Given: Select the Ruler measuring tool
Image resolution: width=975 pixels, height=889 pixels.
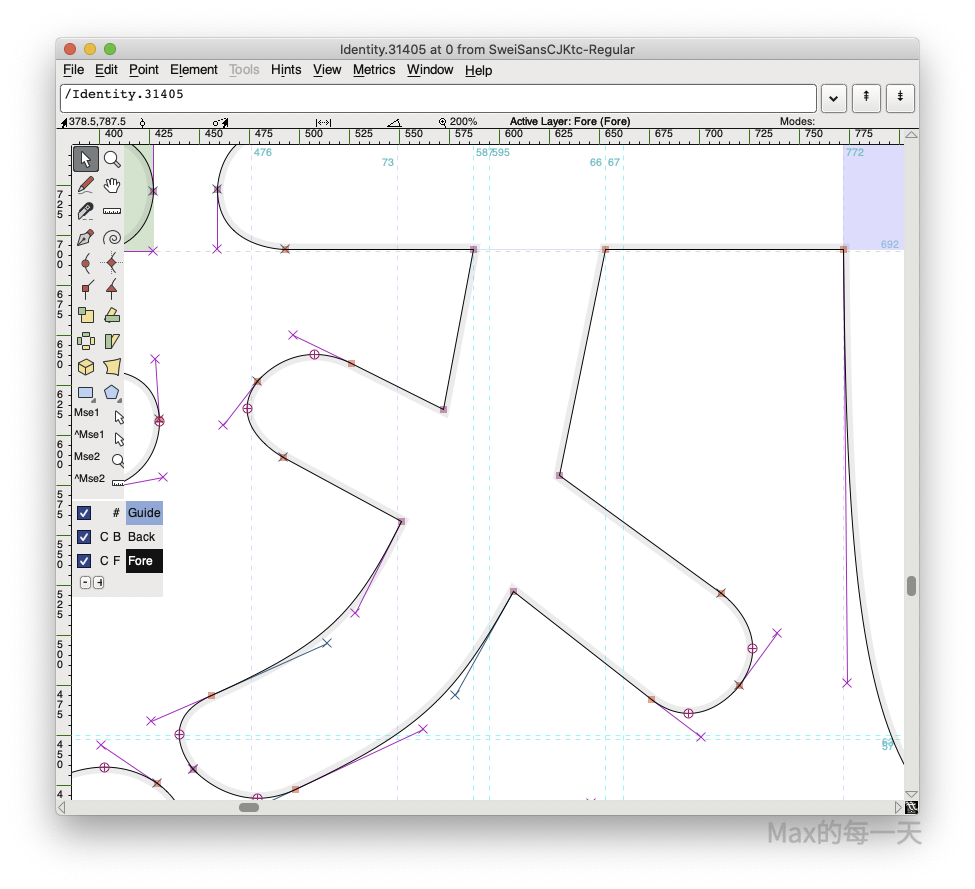Looking at the screenshot, I should [112, 211].
